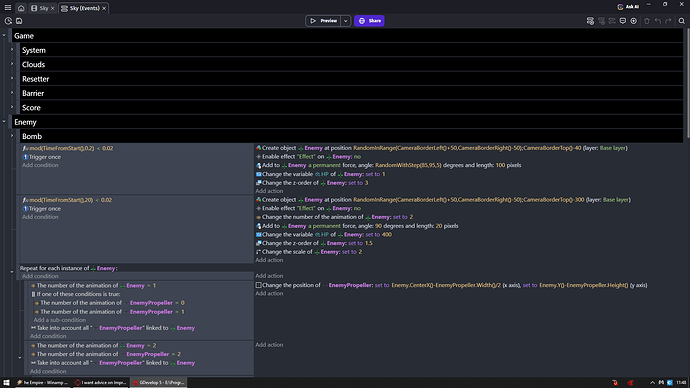Expand the Bomb group
The image size is (690, 388).
(12, 136)
